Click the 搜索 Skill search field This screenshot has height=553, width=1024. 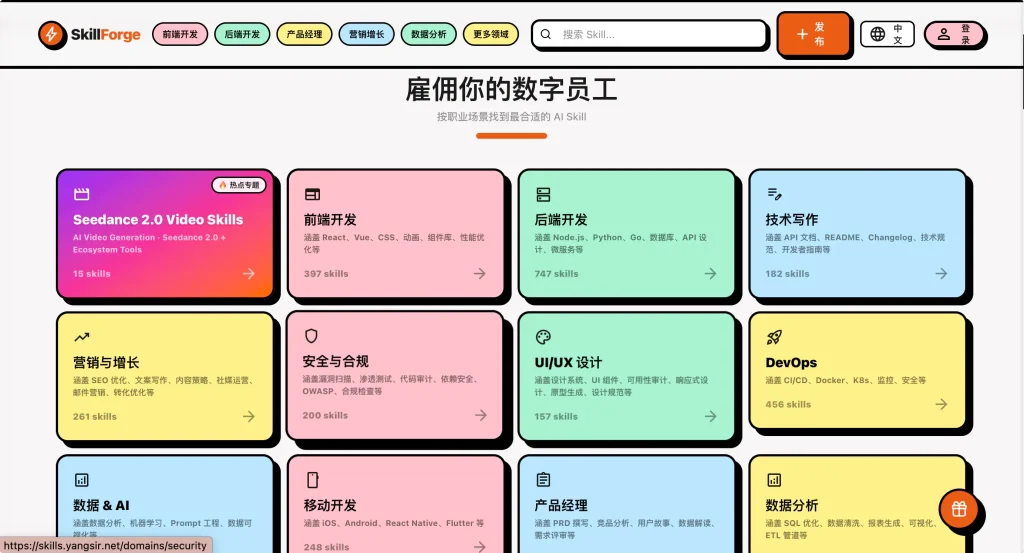tap(650, 35)
